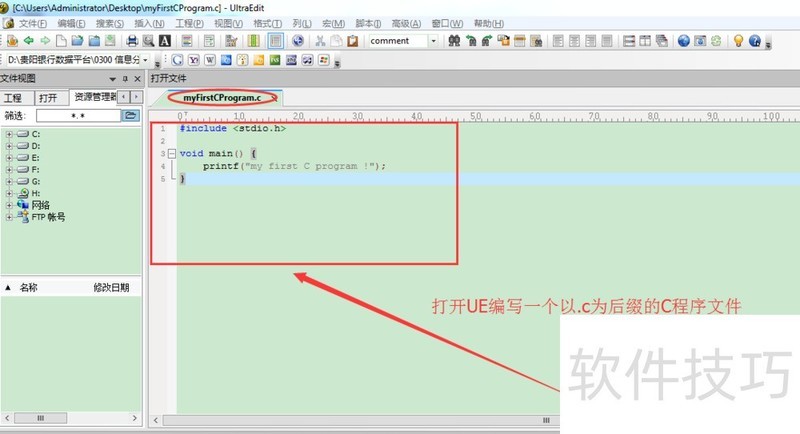
Task: Click the green Back arrow icon
Action: coord(29,41)
